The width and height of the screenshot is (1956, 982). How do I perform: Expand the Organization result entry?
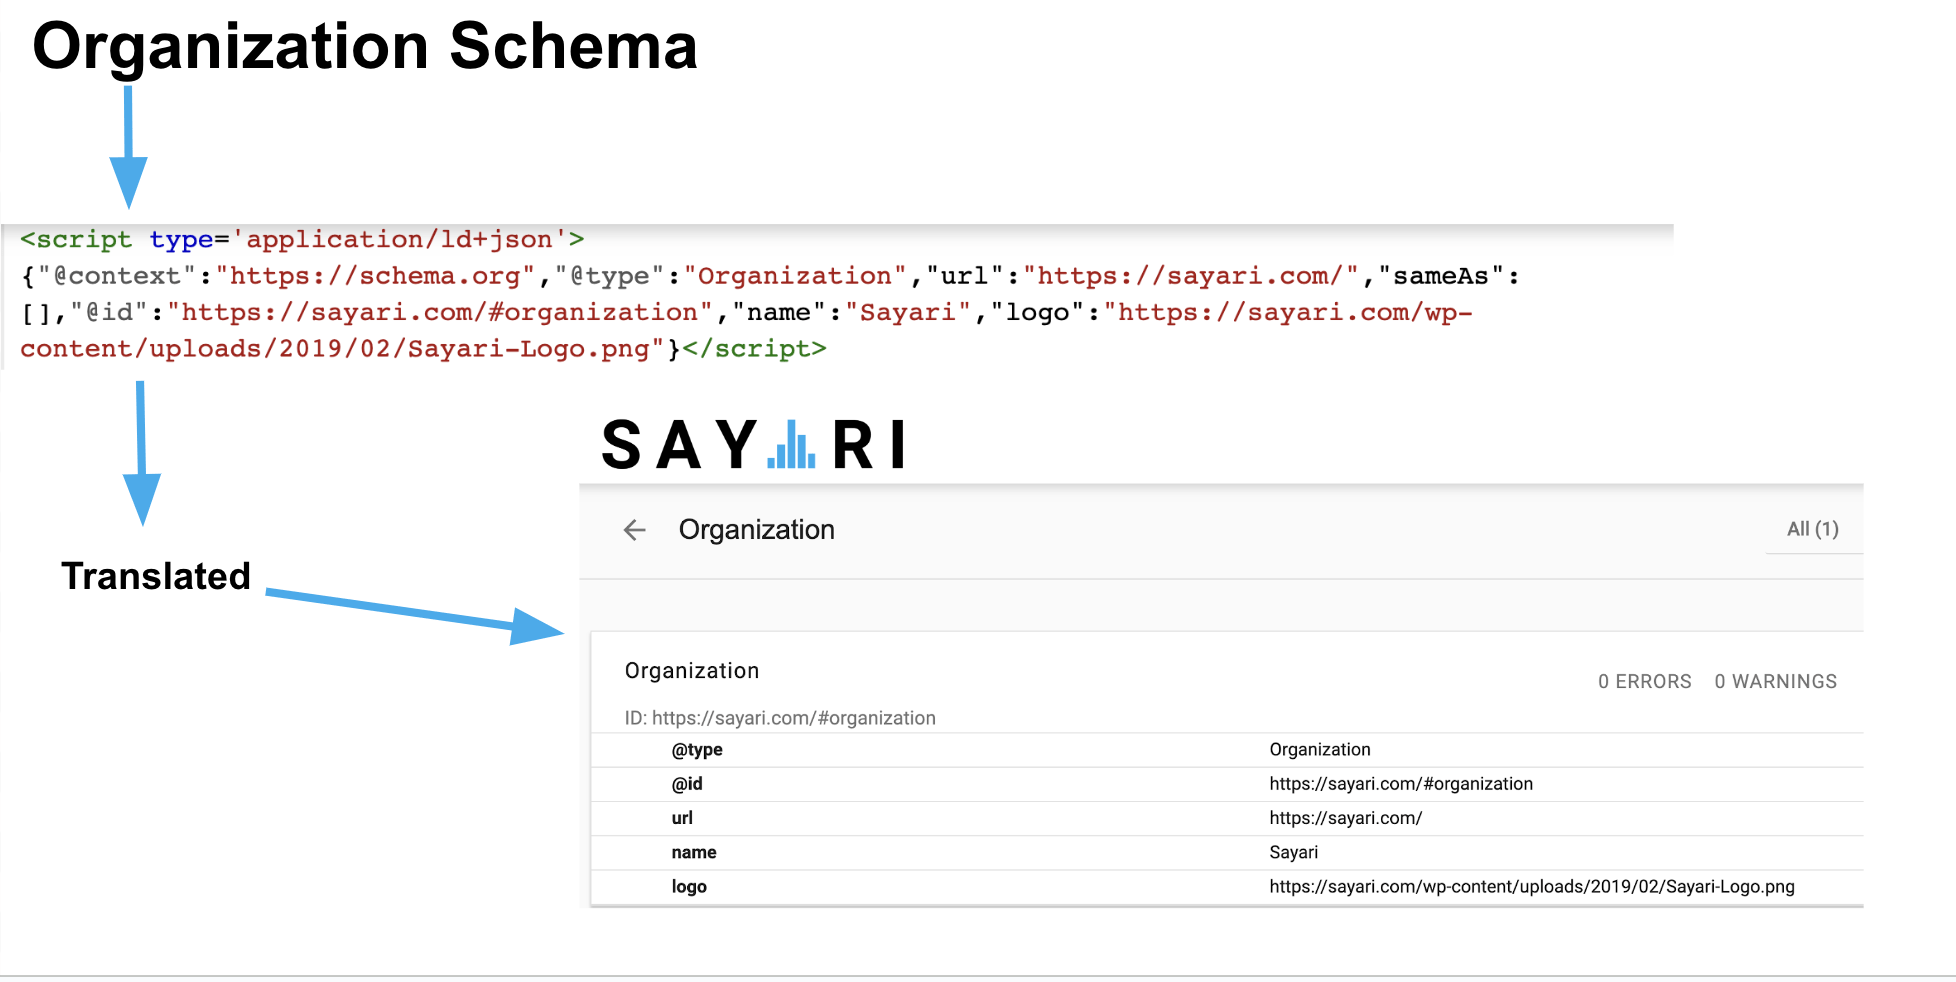(691, 670)
